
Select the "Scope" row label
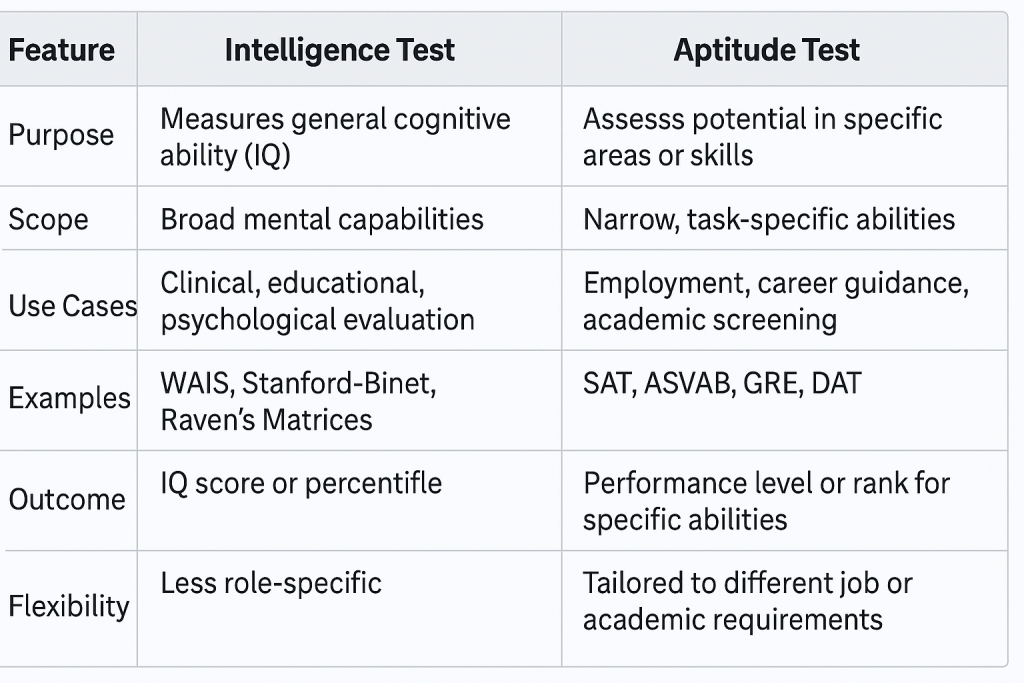coord(48,219)
